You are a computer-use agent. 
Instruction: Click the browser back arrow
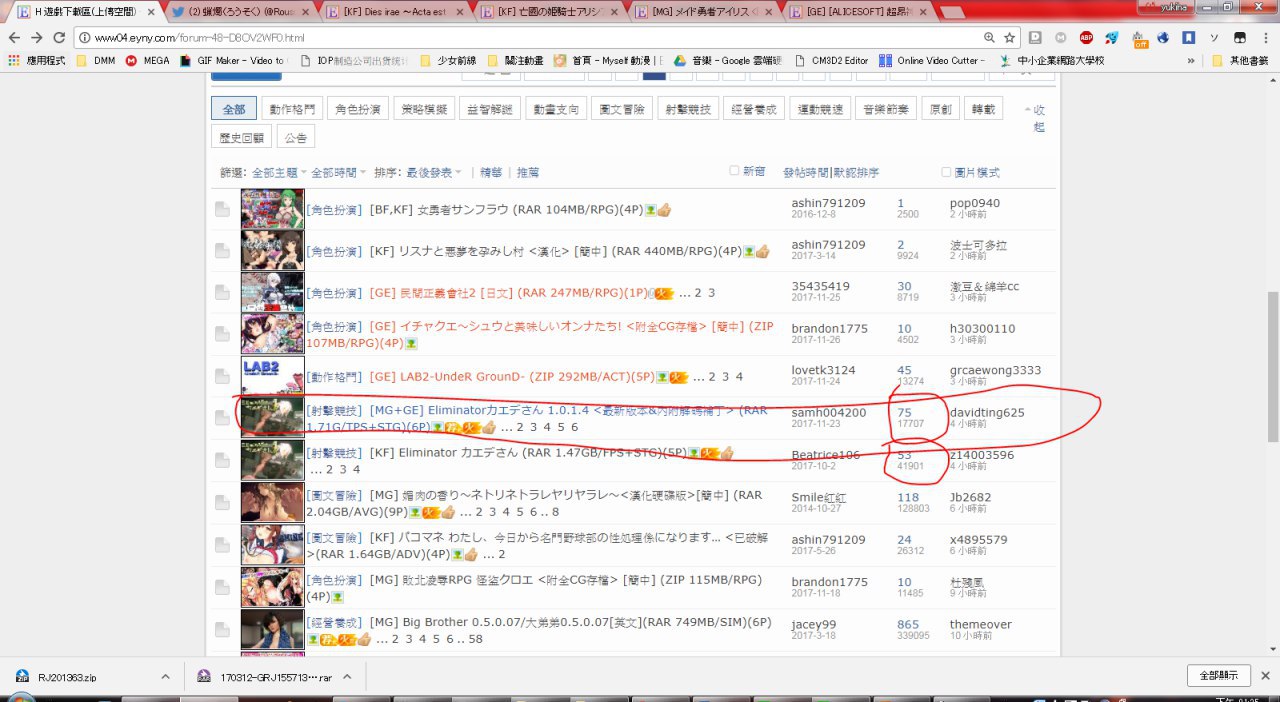14,37
